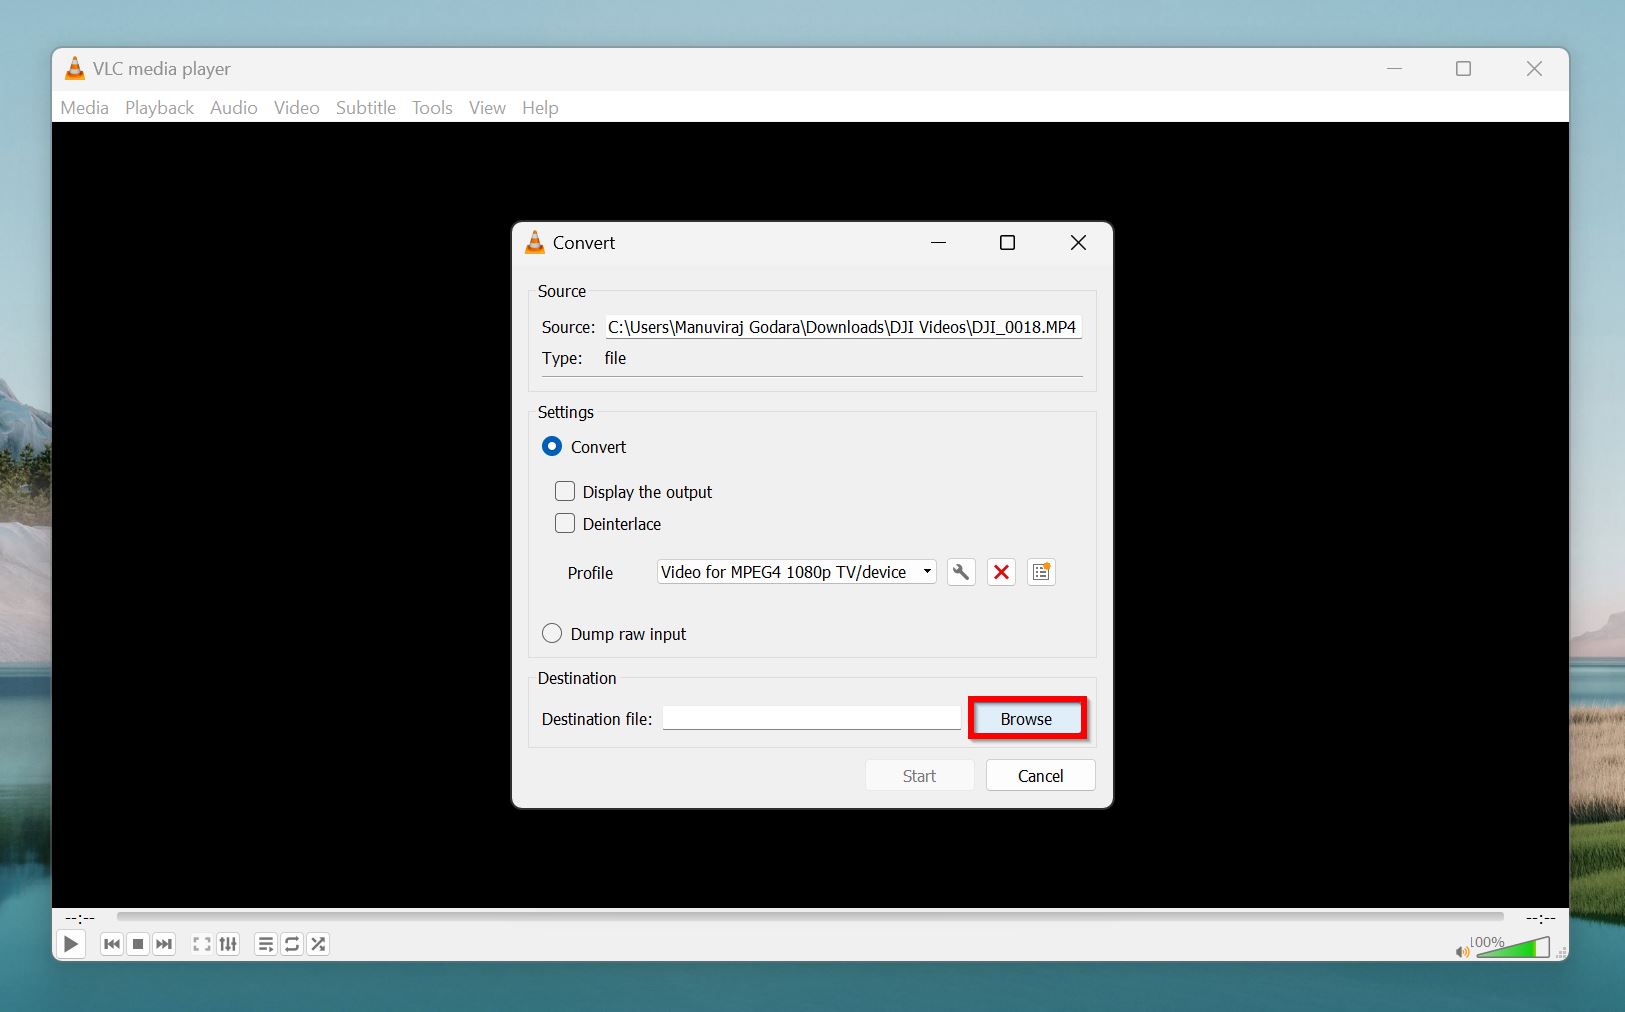The image size is (1625, 1012).
Task: Open the Playback menu
Action: (159, 107)
